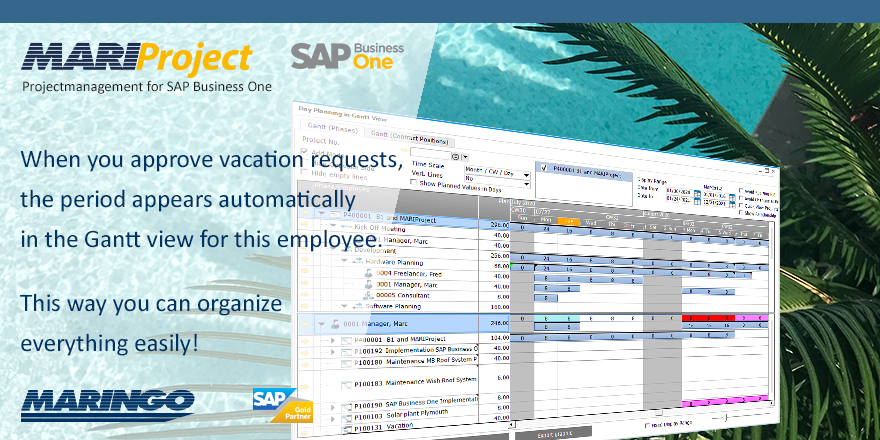Click the 246.00 value for Manager, Marc
880x440 pixels.
click(494, 323)
